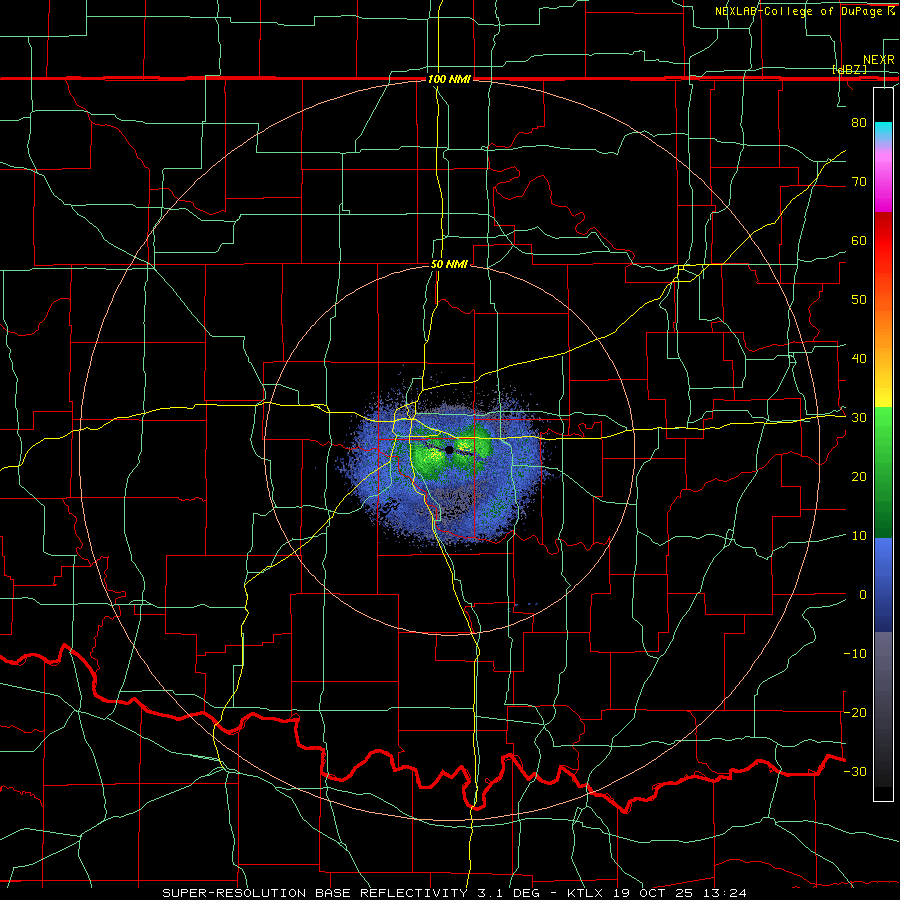Click the NEXR label in the corner
900x900 pixels.
[x=878, y=60]
